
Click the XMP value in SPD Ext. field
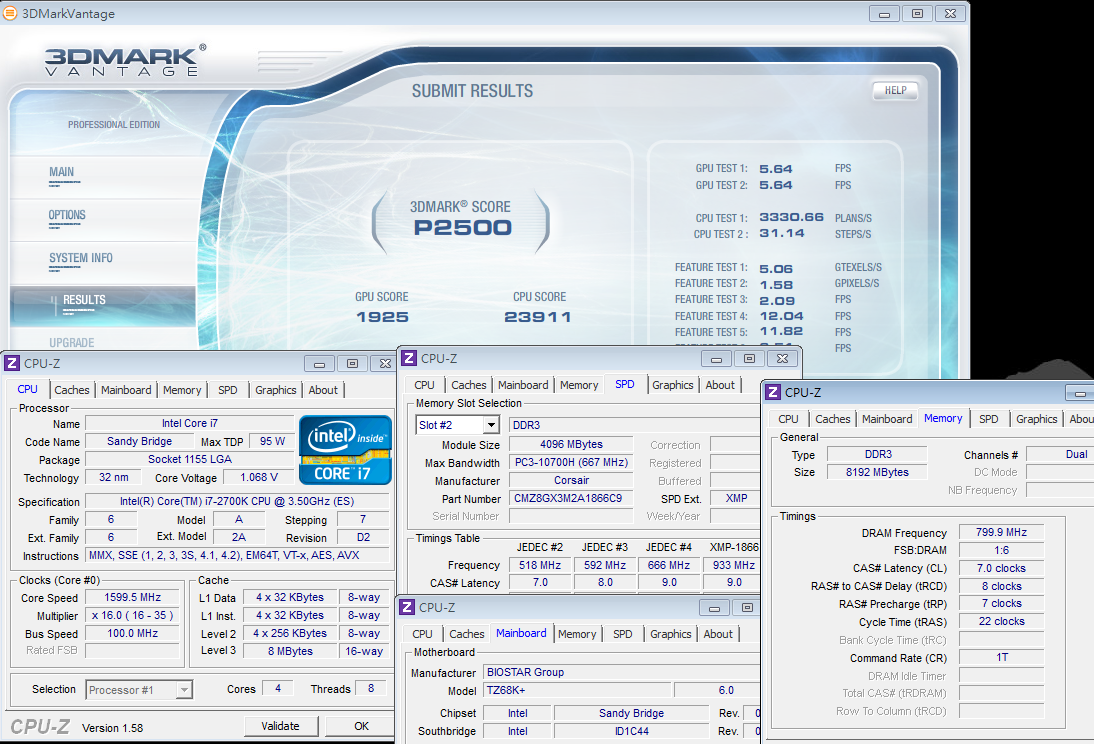coord(736,498)
